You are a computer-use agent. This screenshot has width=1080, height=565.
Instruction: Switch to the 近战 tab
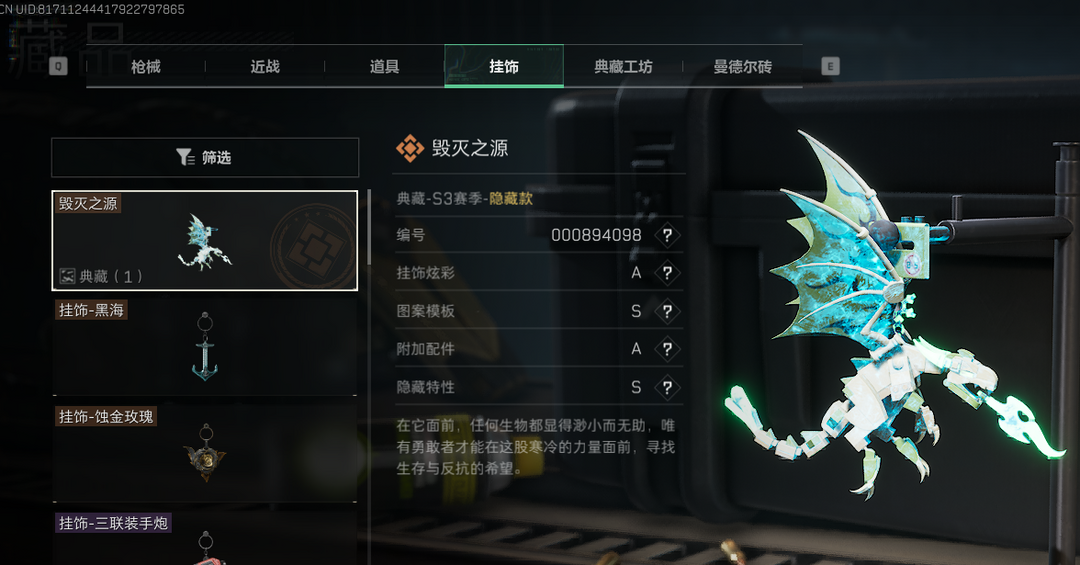click(x=265, y=66)
